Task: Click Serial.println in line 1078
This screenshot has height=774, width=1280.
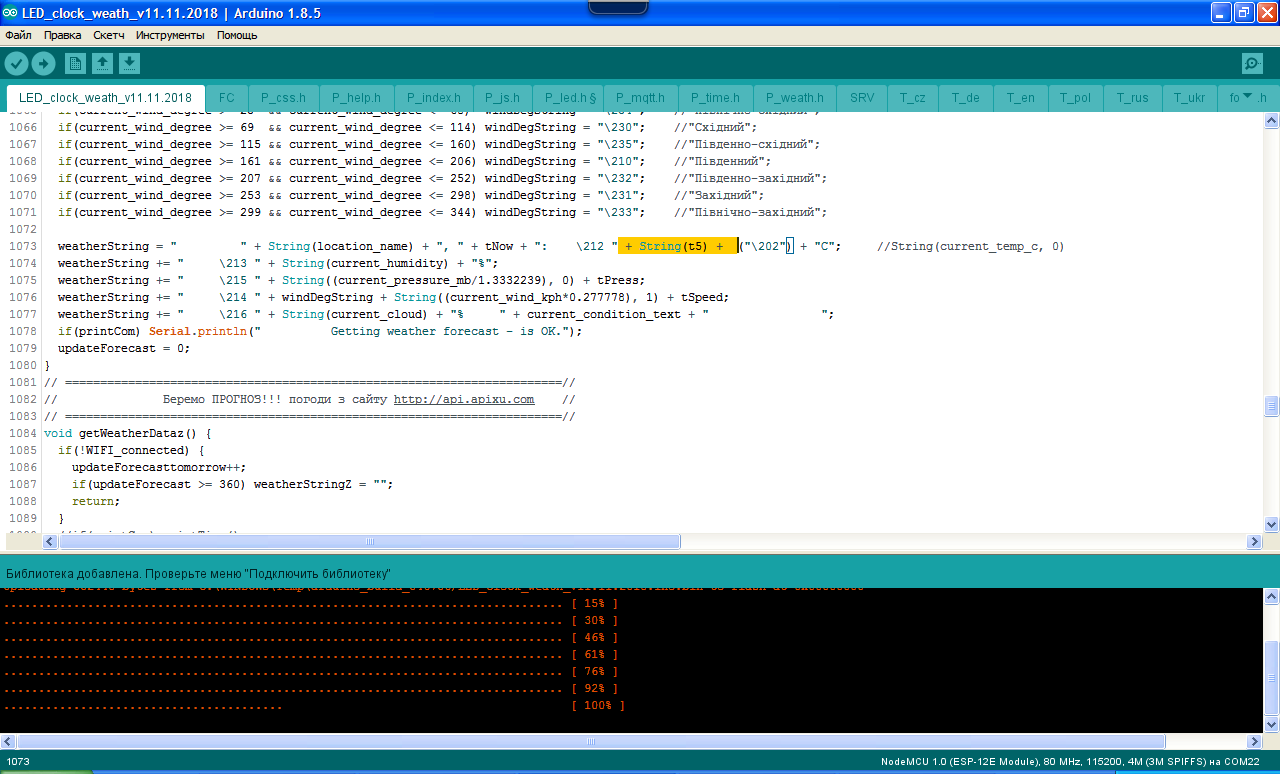Action: tap(200, 331)
